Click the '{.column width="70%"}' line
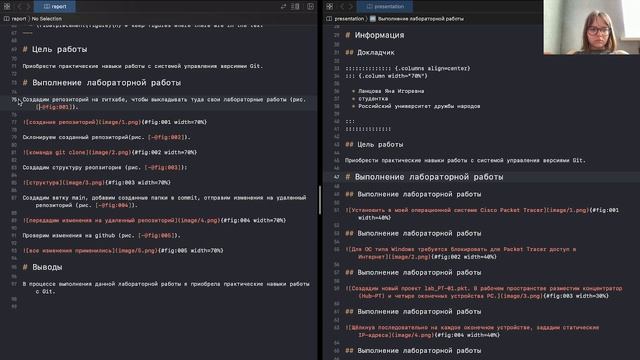Screen dimensions: 640x360 (x=386, y=76)
